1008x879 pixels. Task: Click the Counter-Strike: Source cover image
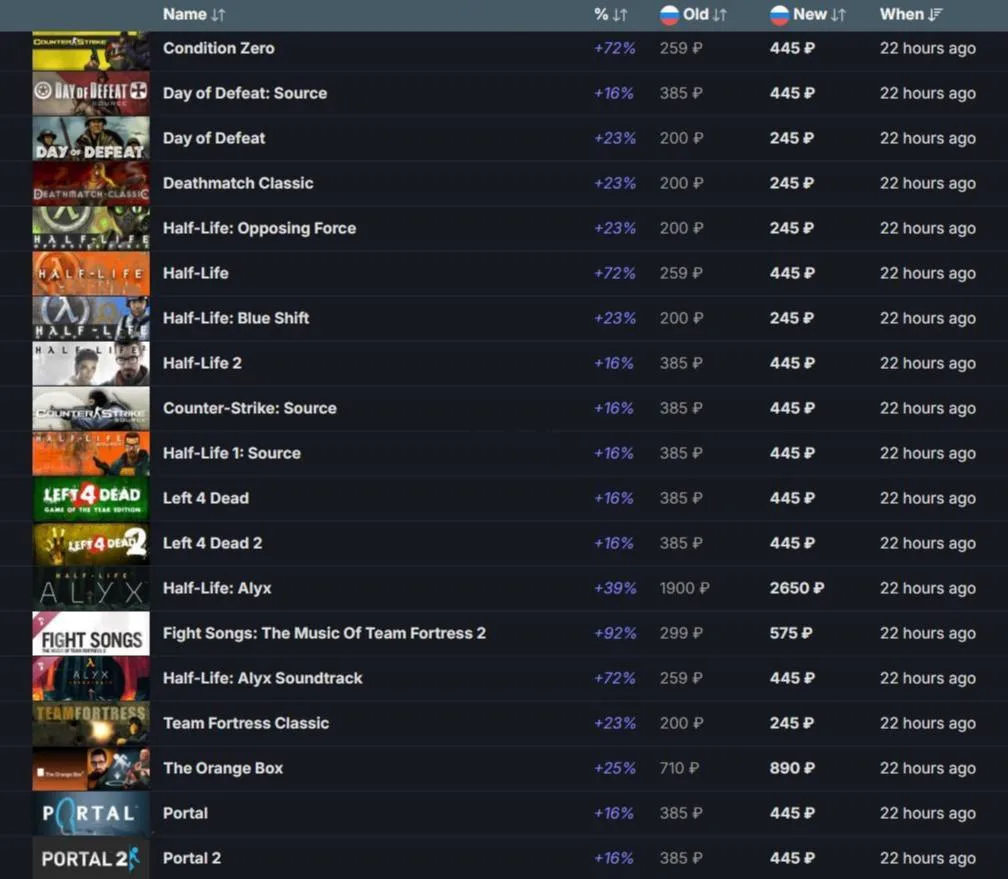click(x=91, y=408)
